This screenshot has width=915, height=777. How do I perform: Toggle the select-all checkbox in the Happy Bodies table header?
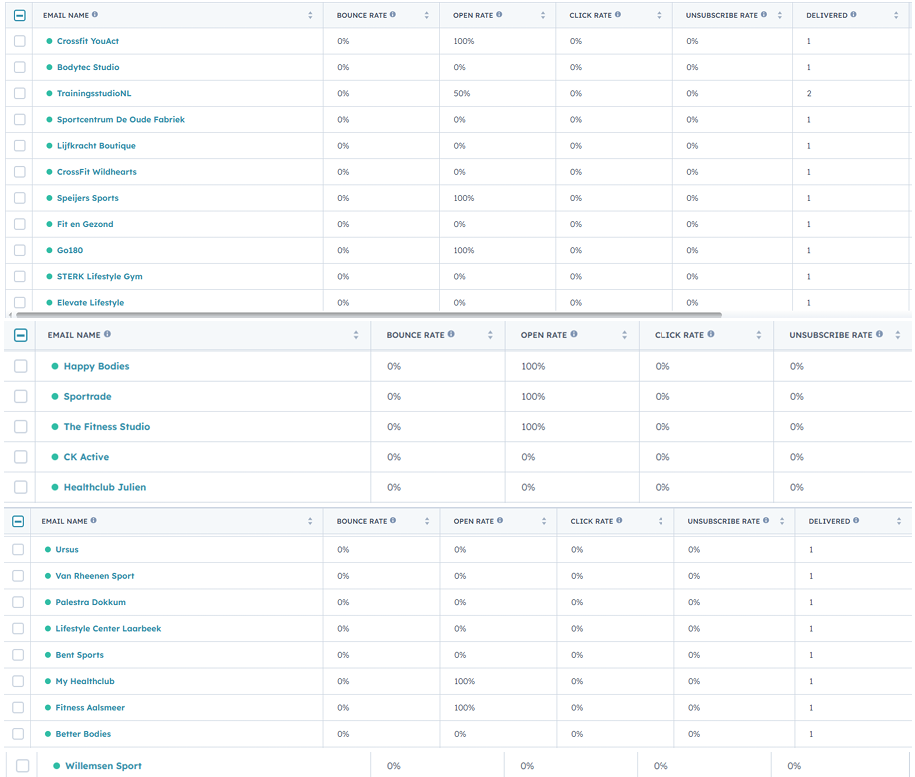(20, 335)
